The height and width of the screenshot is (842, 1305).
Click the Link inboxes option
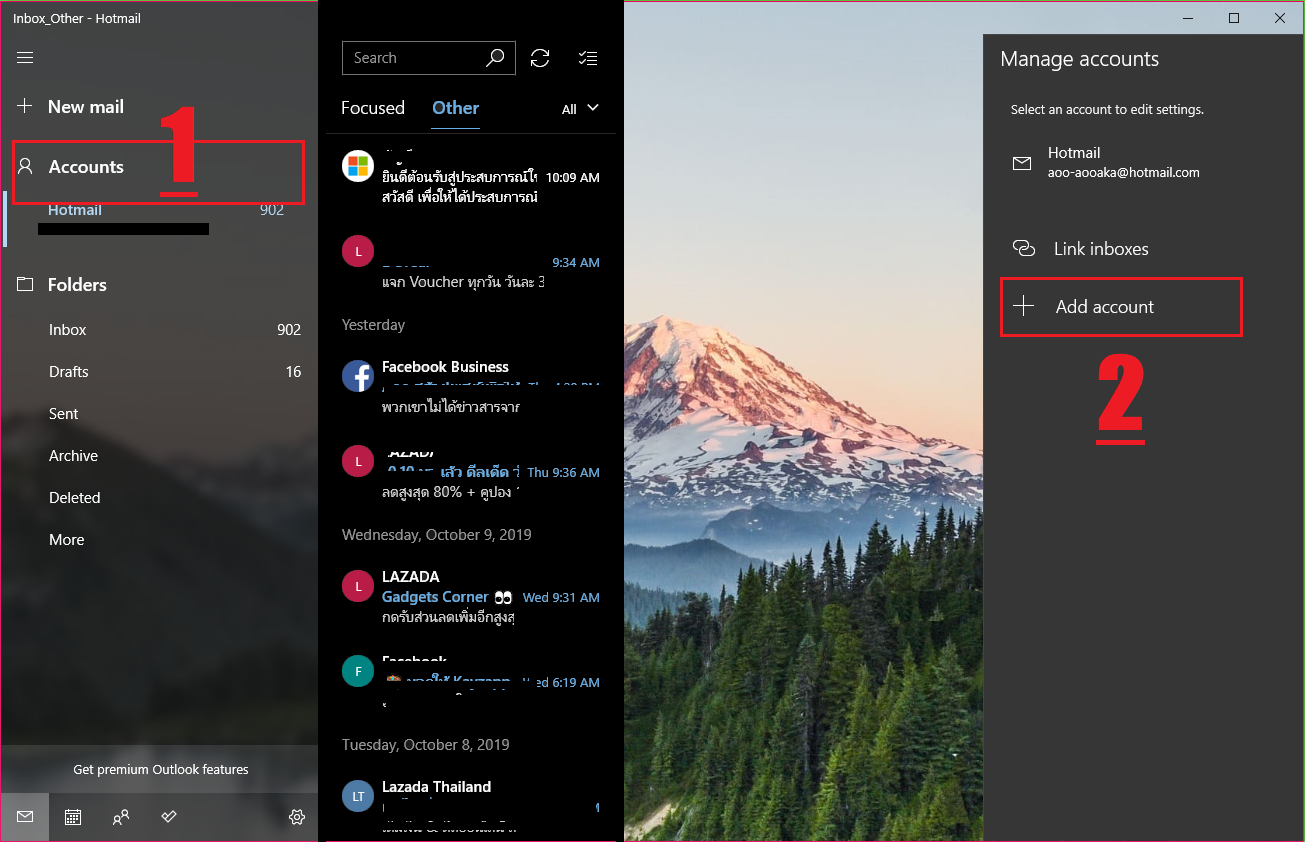tap(1144, 249)
